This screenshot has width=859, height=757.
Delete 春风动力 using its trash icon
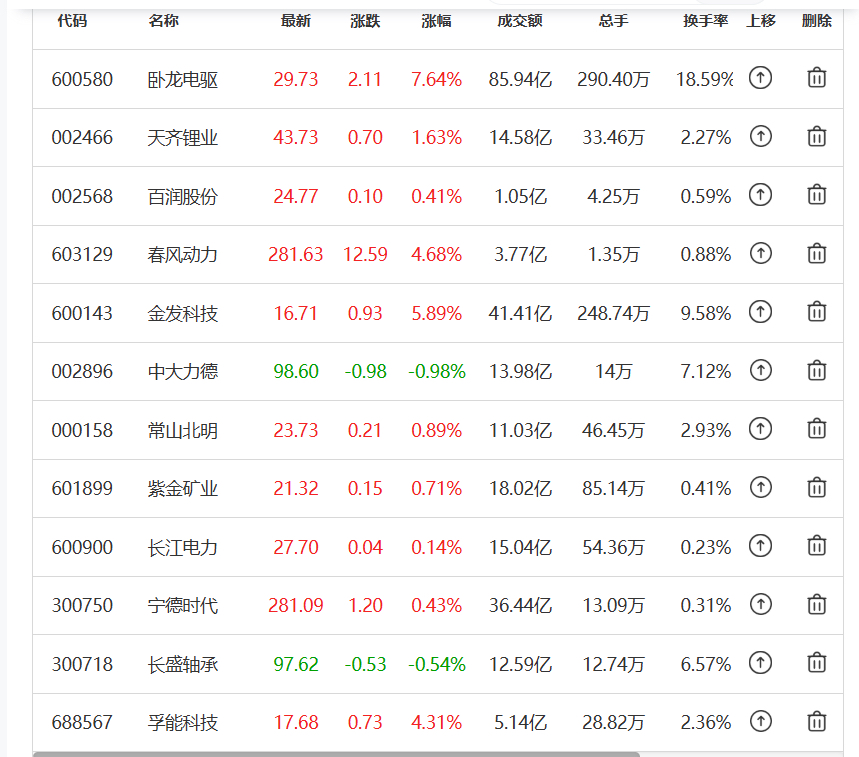click(x=816, y=253)
